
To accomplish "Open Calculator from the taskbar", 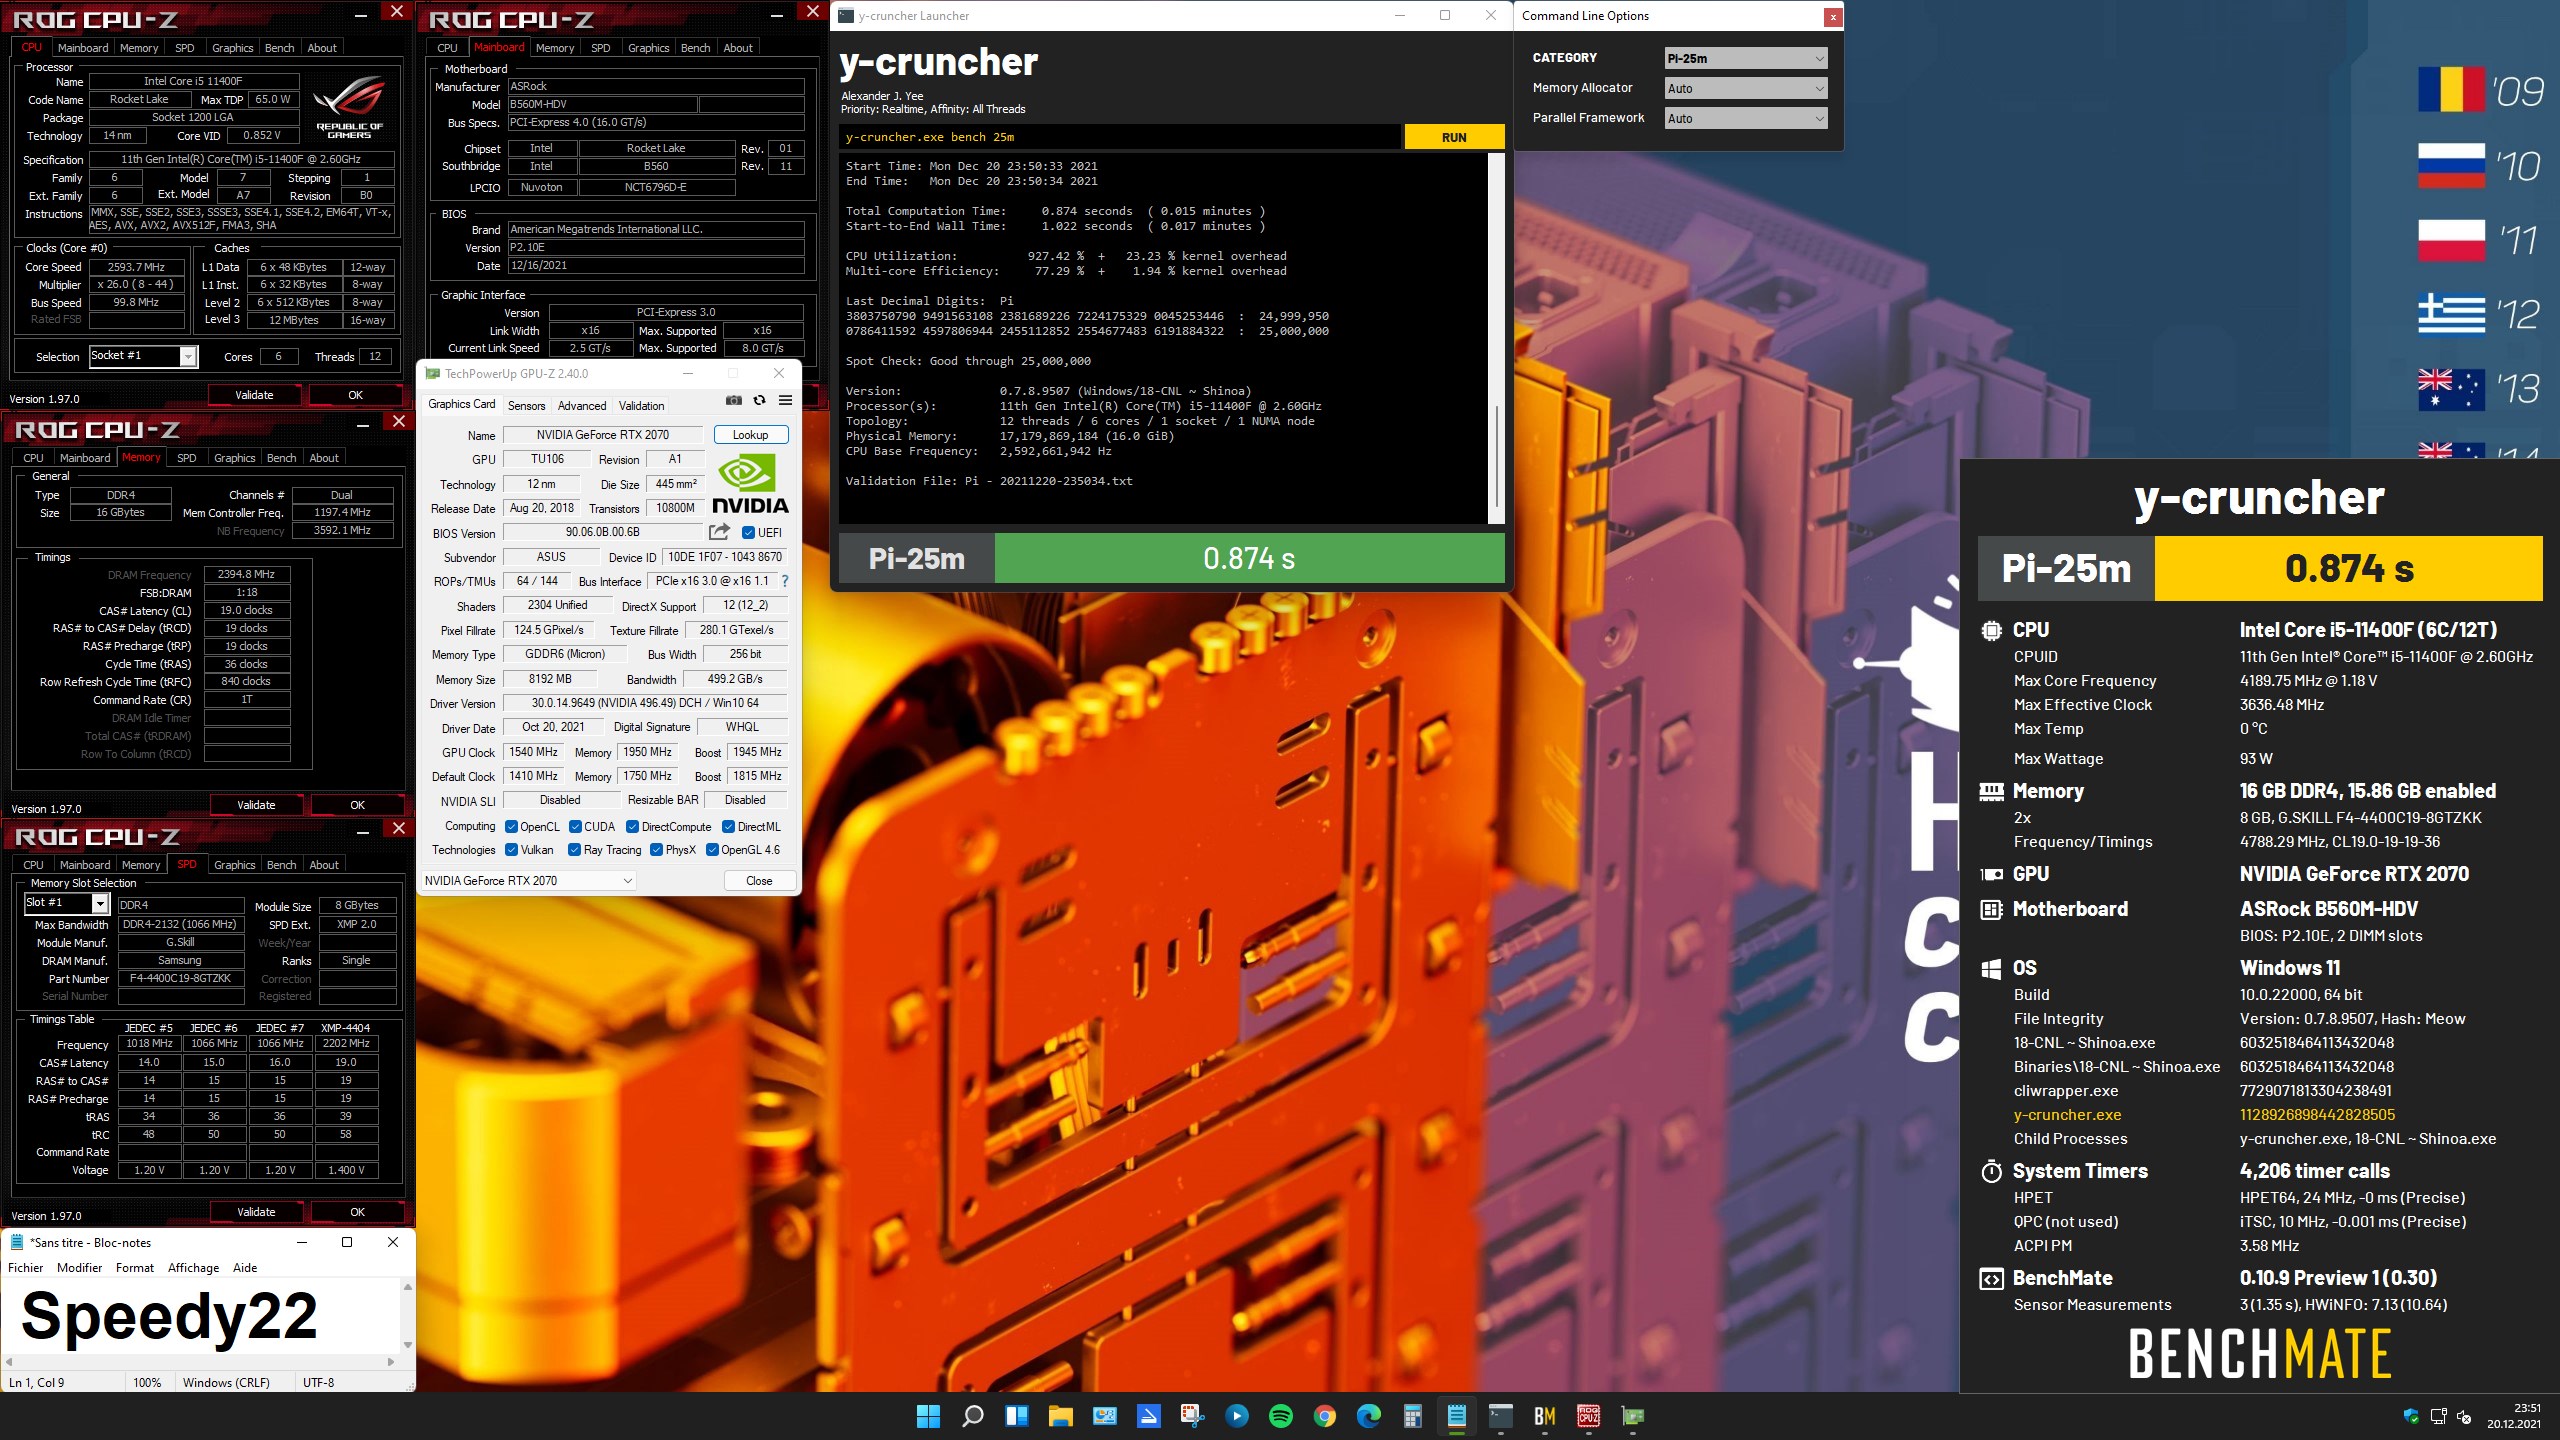I will click(x=1412, y=1416).
